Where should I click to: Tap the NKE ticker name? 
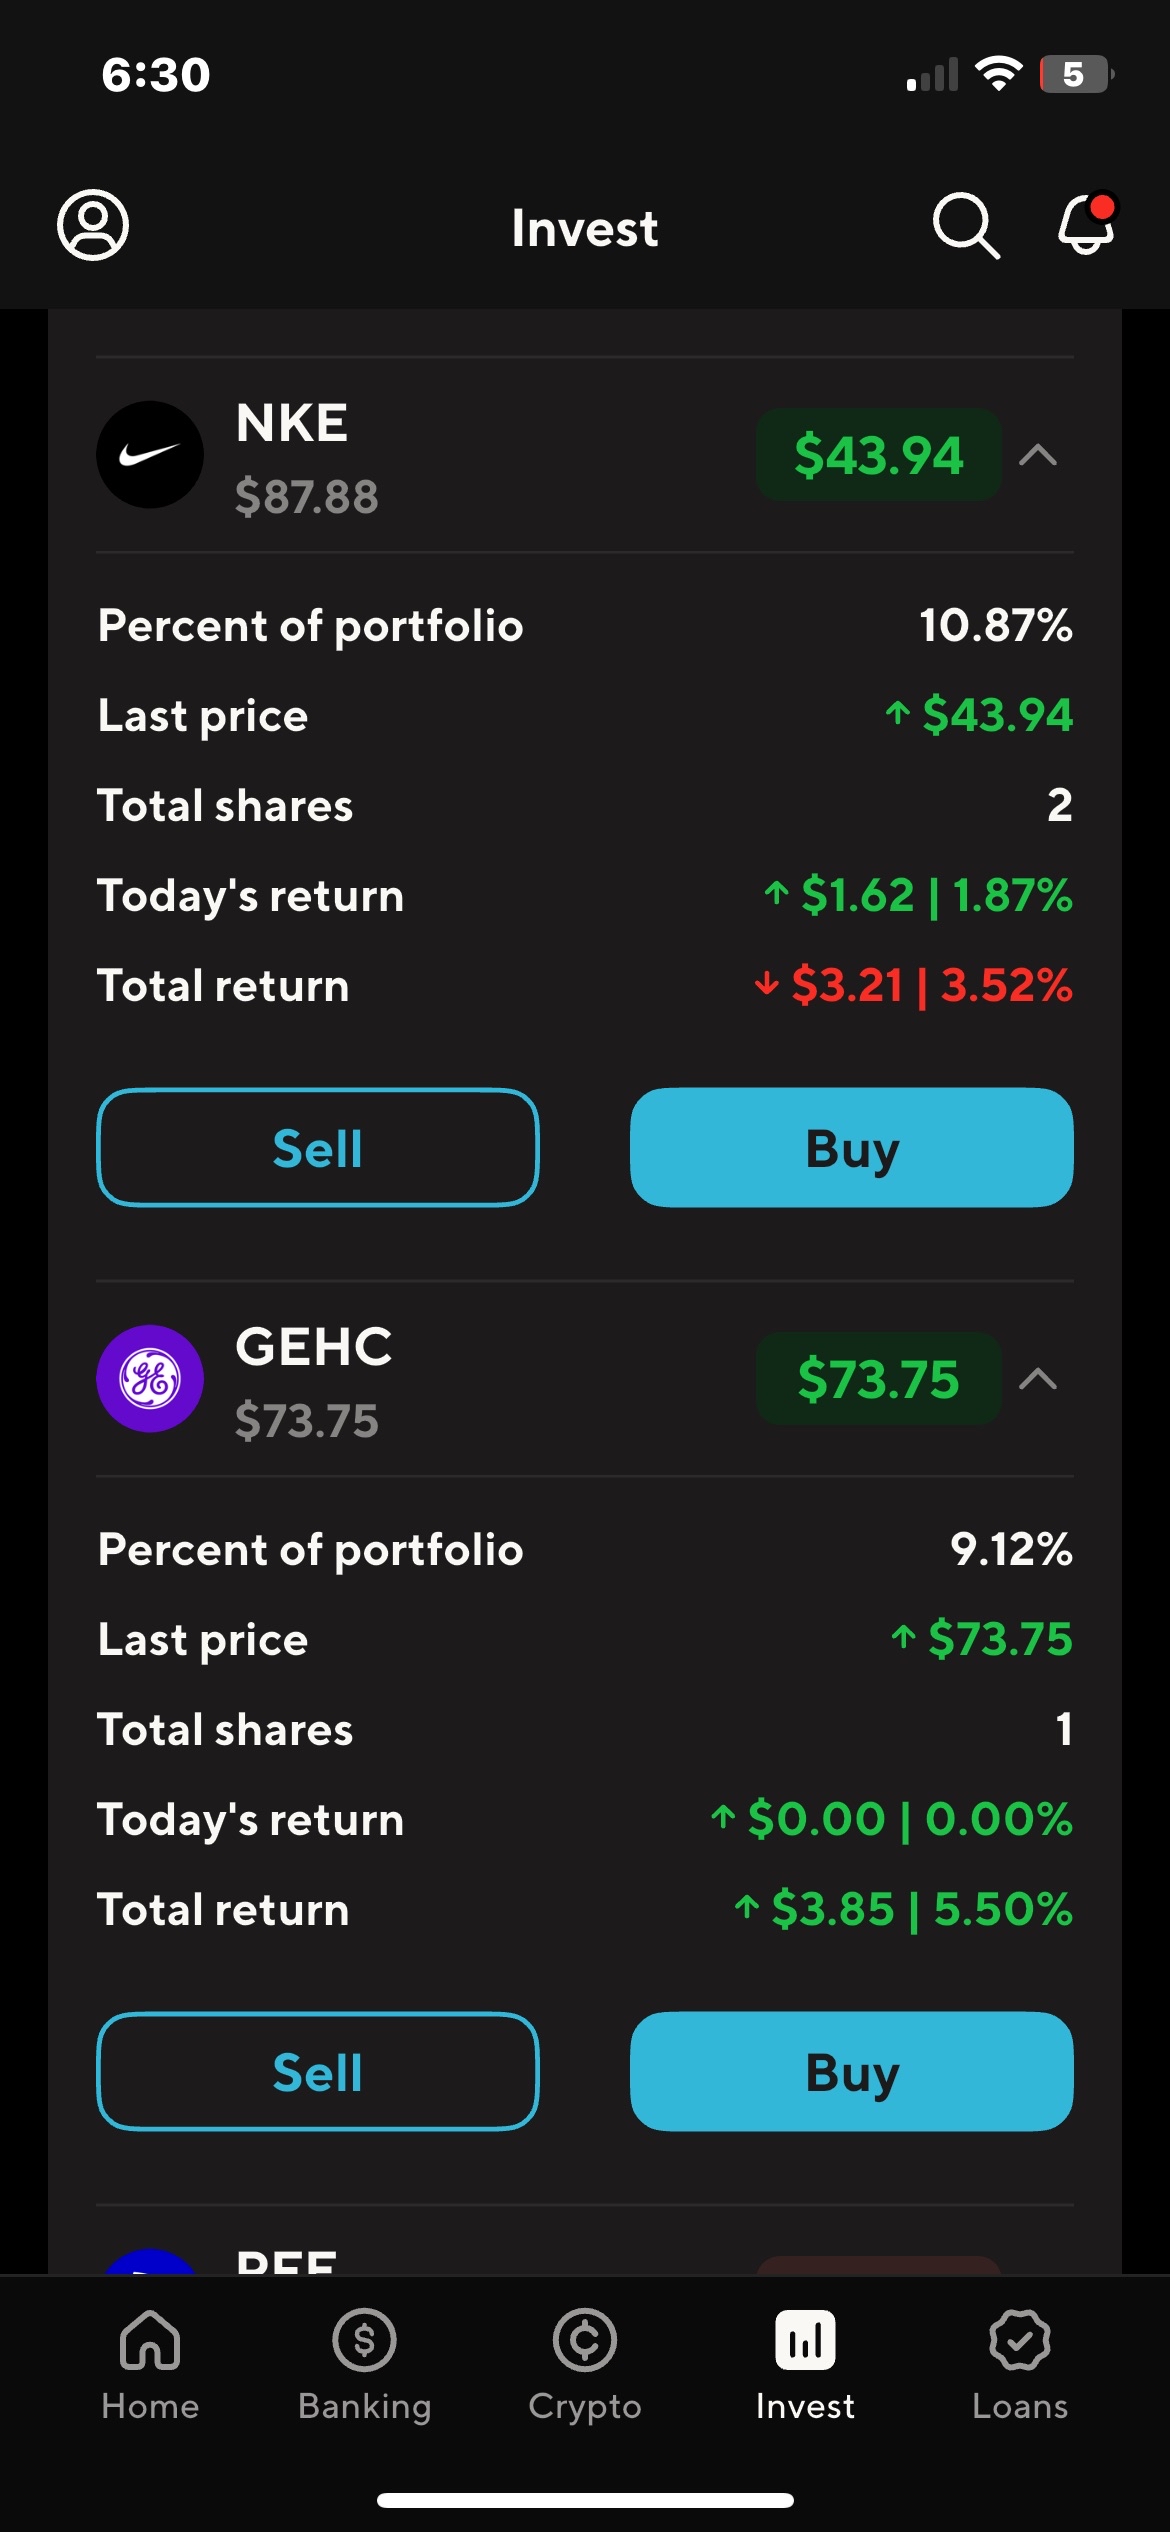tap(292, 423)
